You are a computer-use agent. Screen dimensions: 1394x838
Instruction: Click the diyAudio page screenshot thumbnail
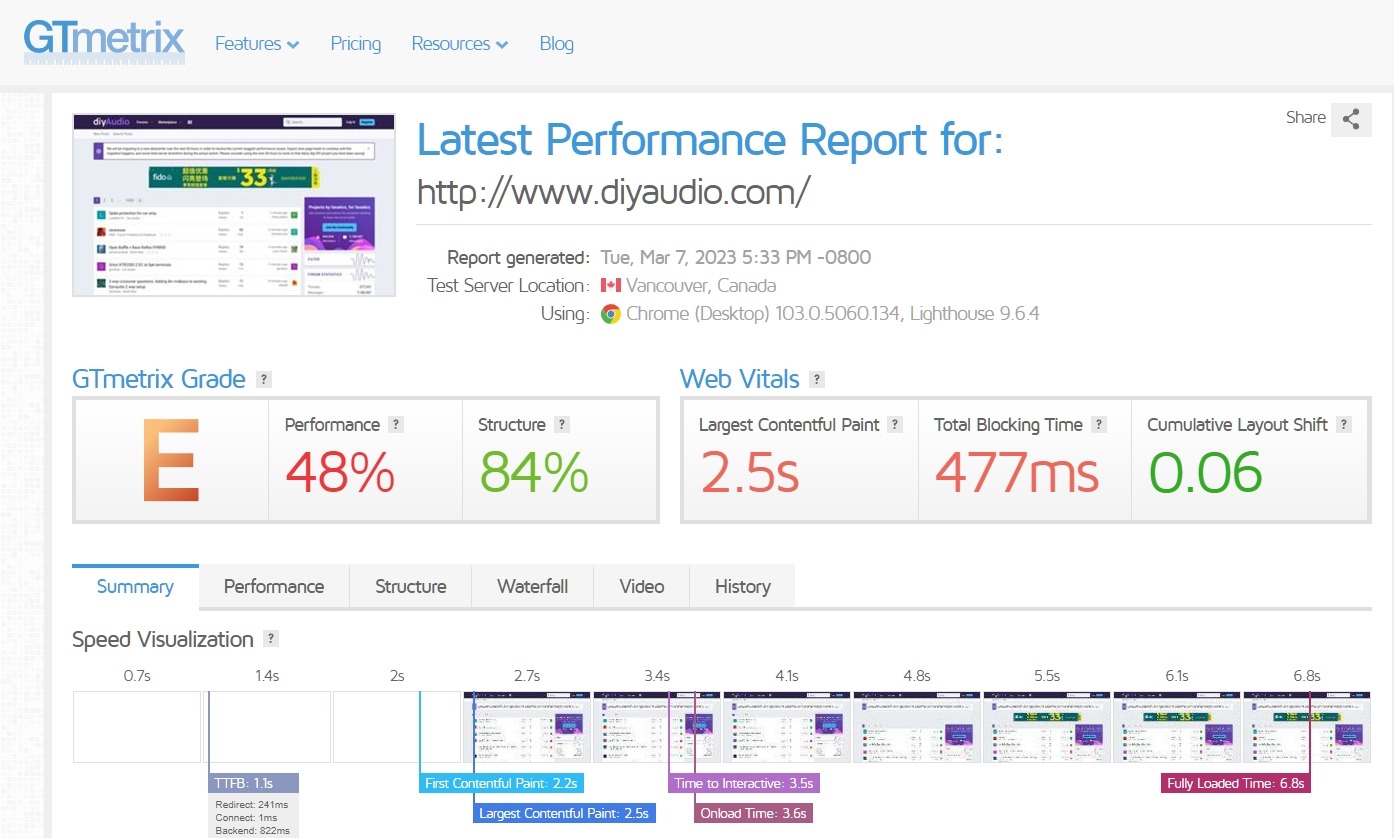tap(234, 205)
